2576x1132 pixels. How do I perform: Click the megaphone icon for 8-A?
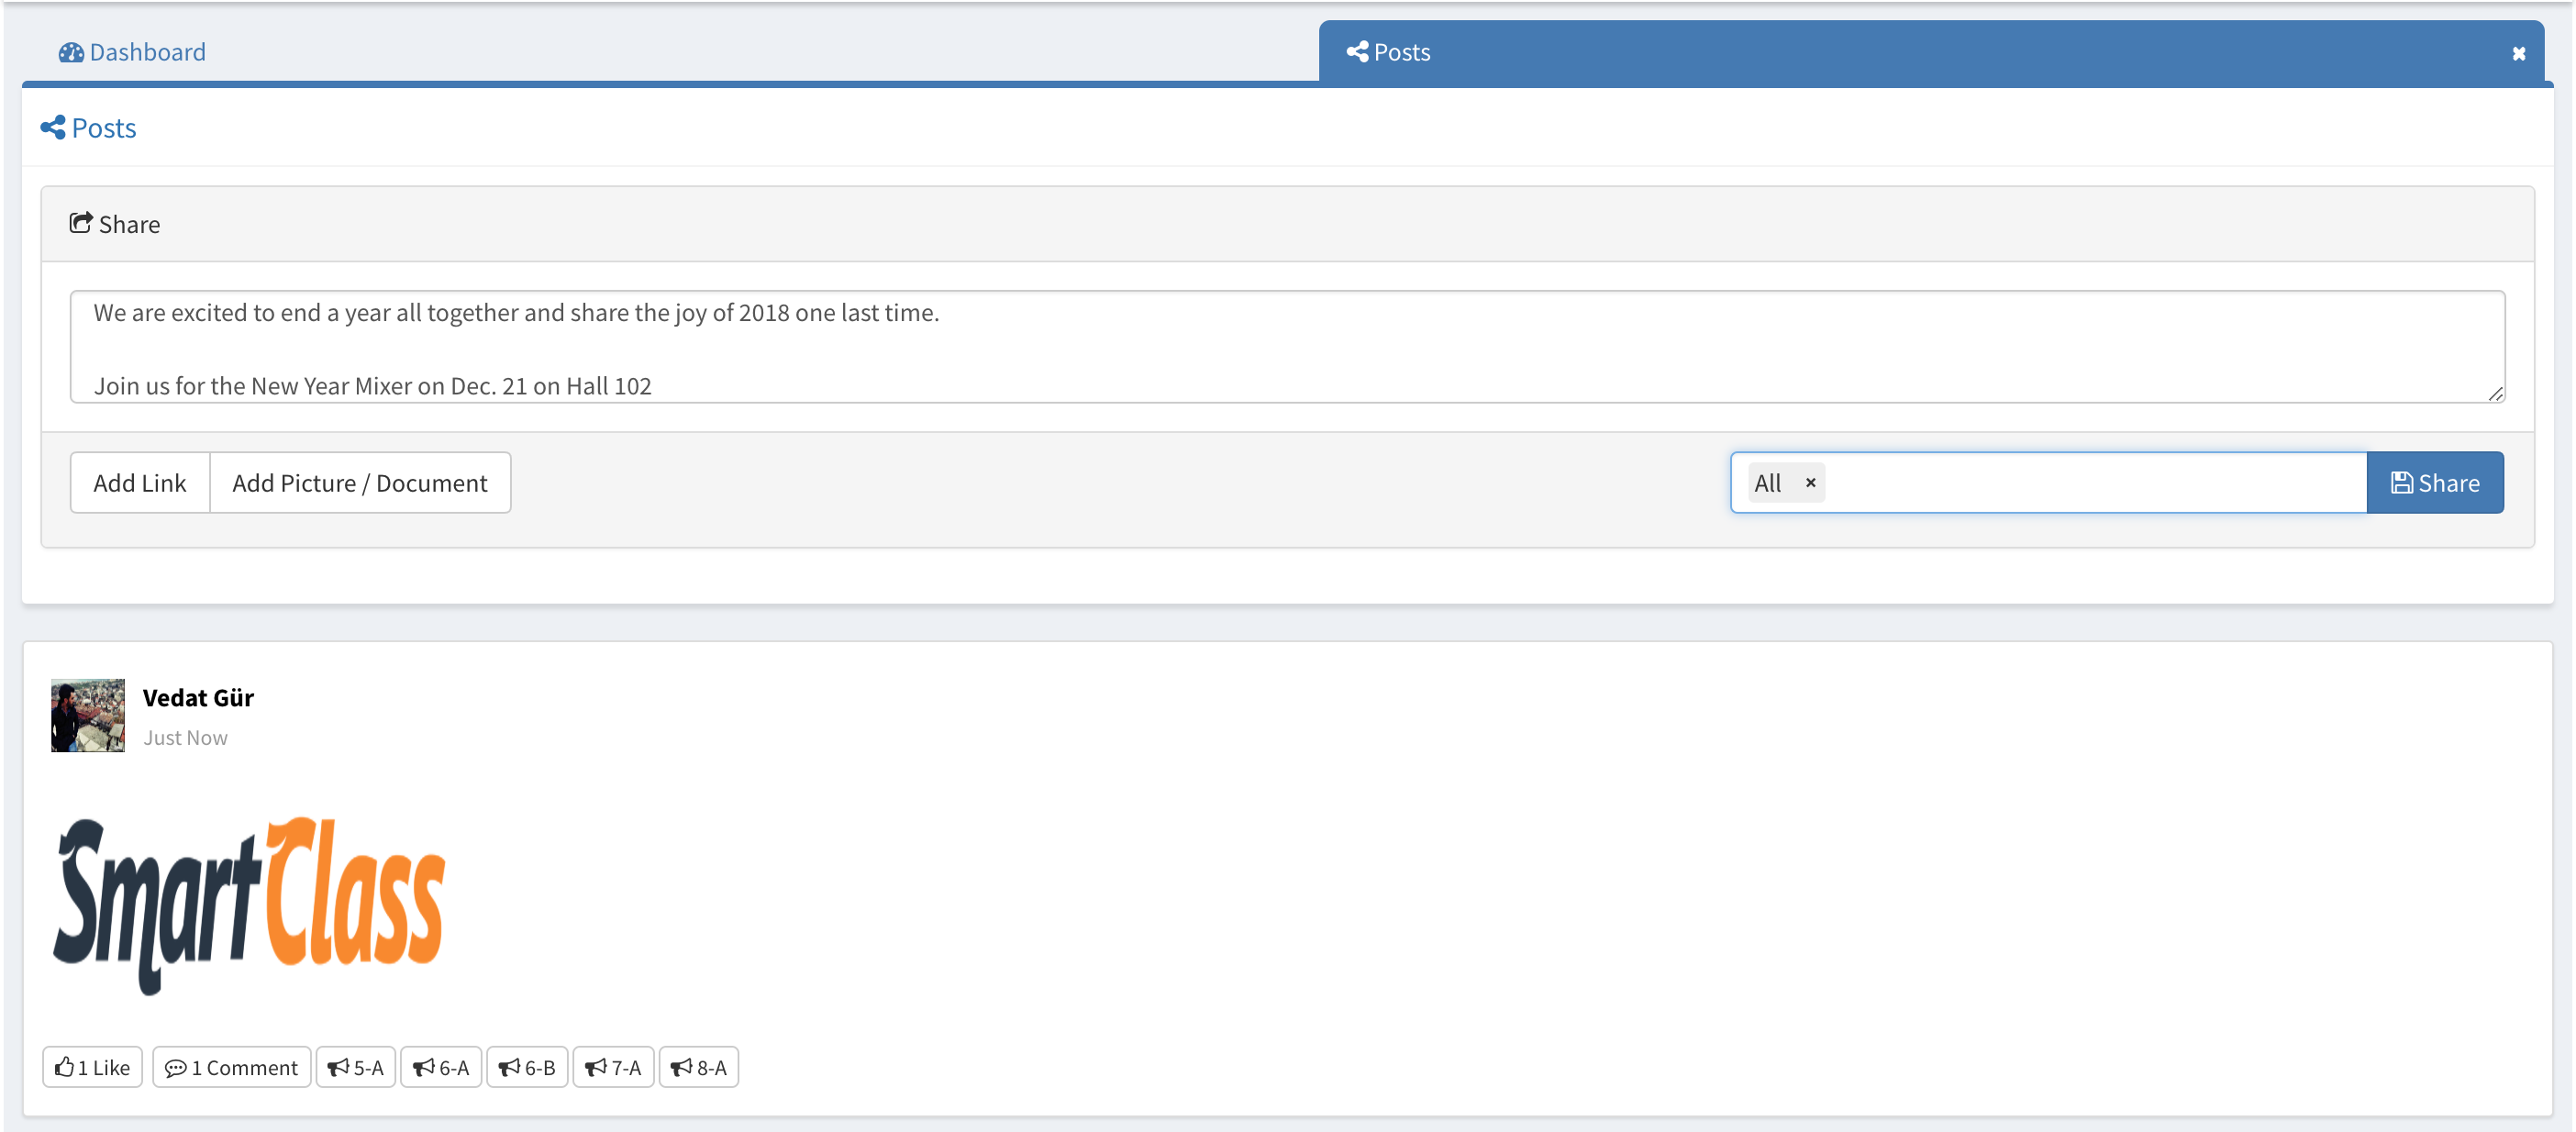click(681, 1068)
